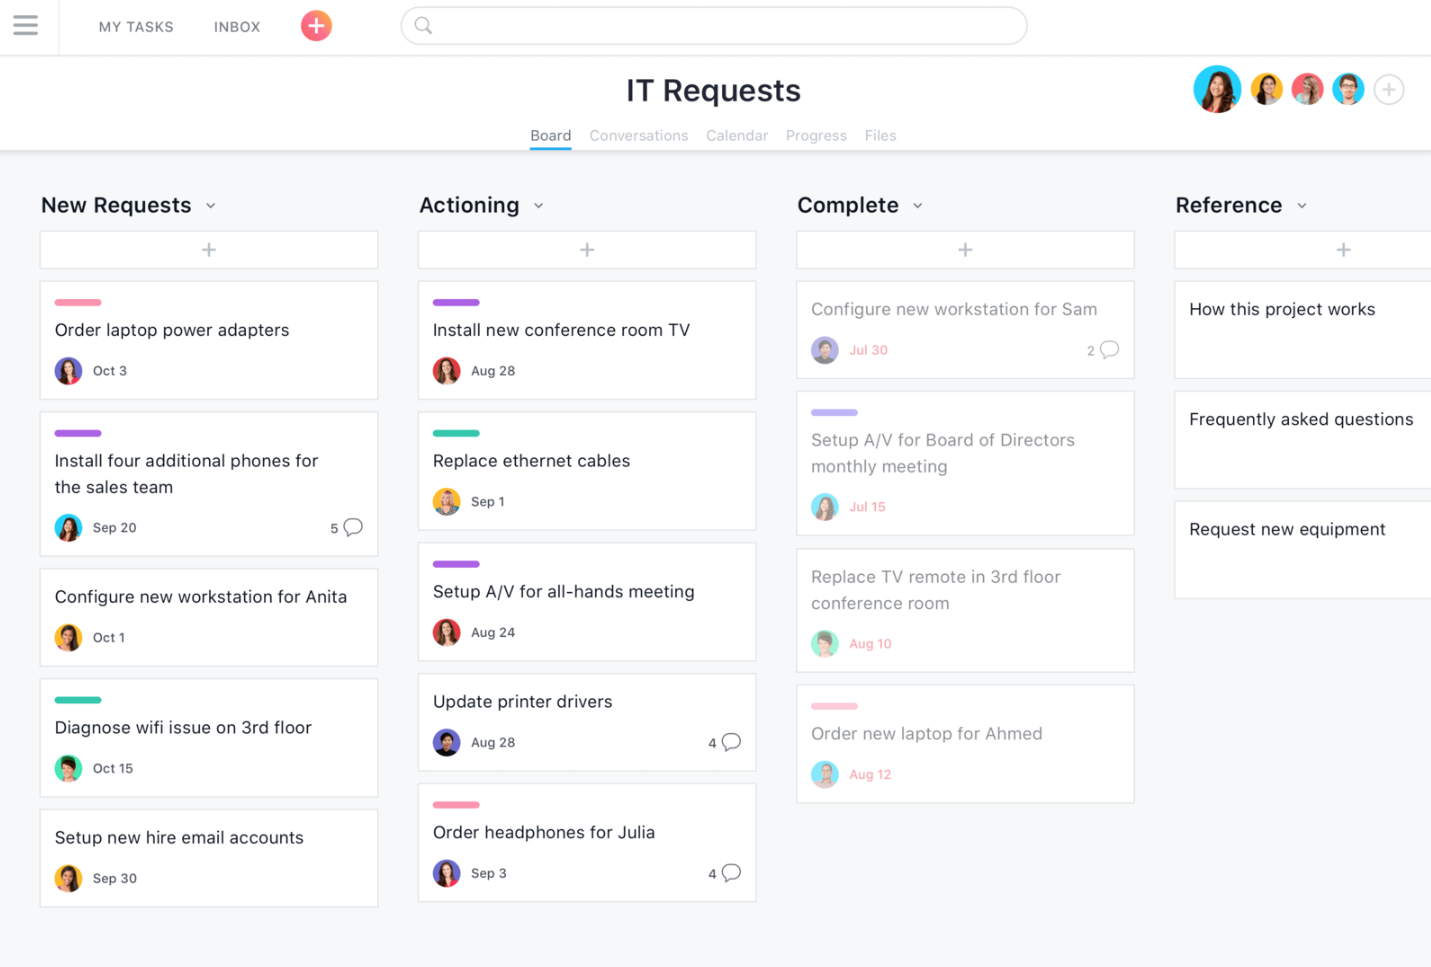1431x967 pixels.
Task: Open comments on Order headphones for Julia
Action: click(731, 872)
